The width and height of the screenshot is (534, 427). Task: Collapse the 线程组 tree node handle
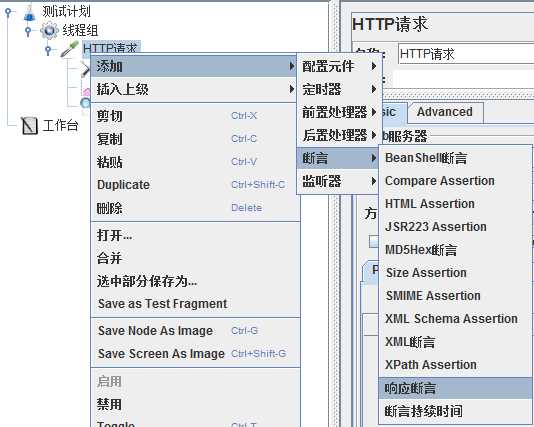coord(29,31)
